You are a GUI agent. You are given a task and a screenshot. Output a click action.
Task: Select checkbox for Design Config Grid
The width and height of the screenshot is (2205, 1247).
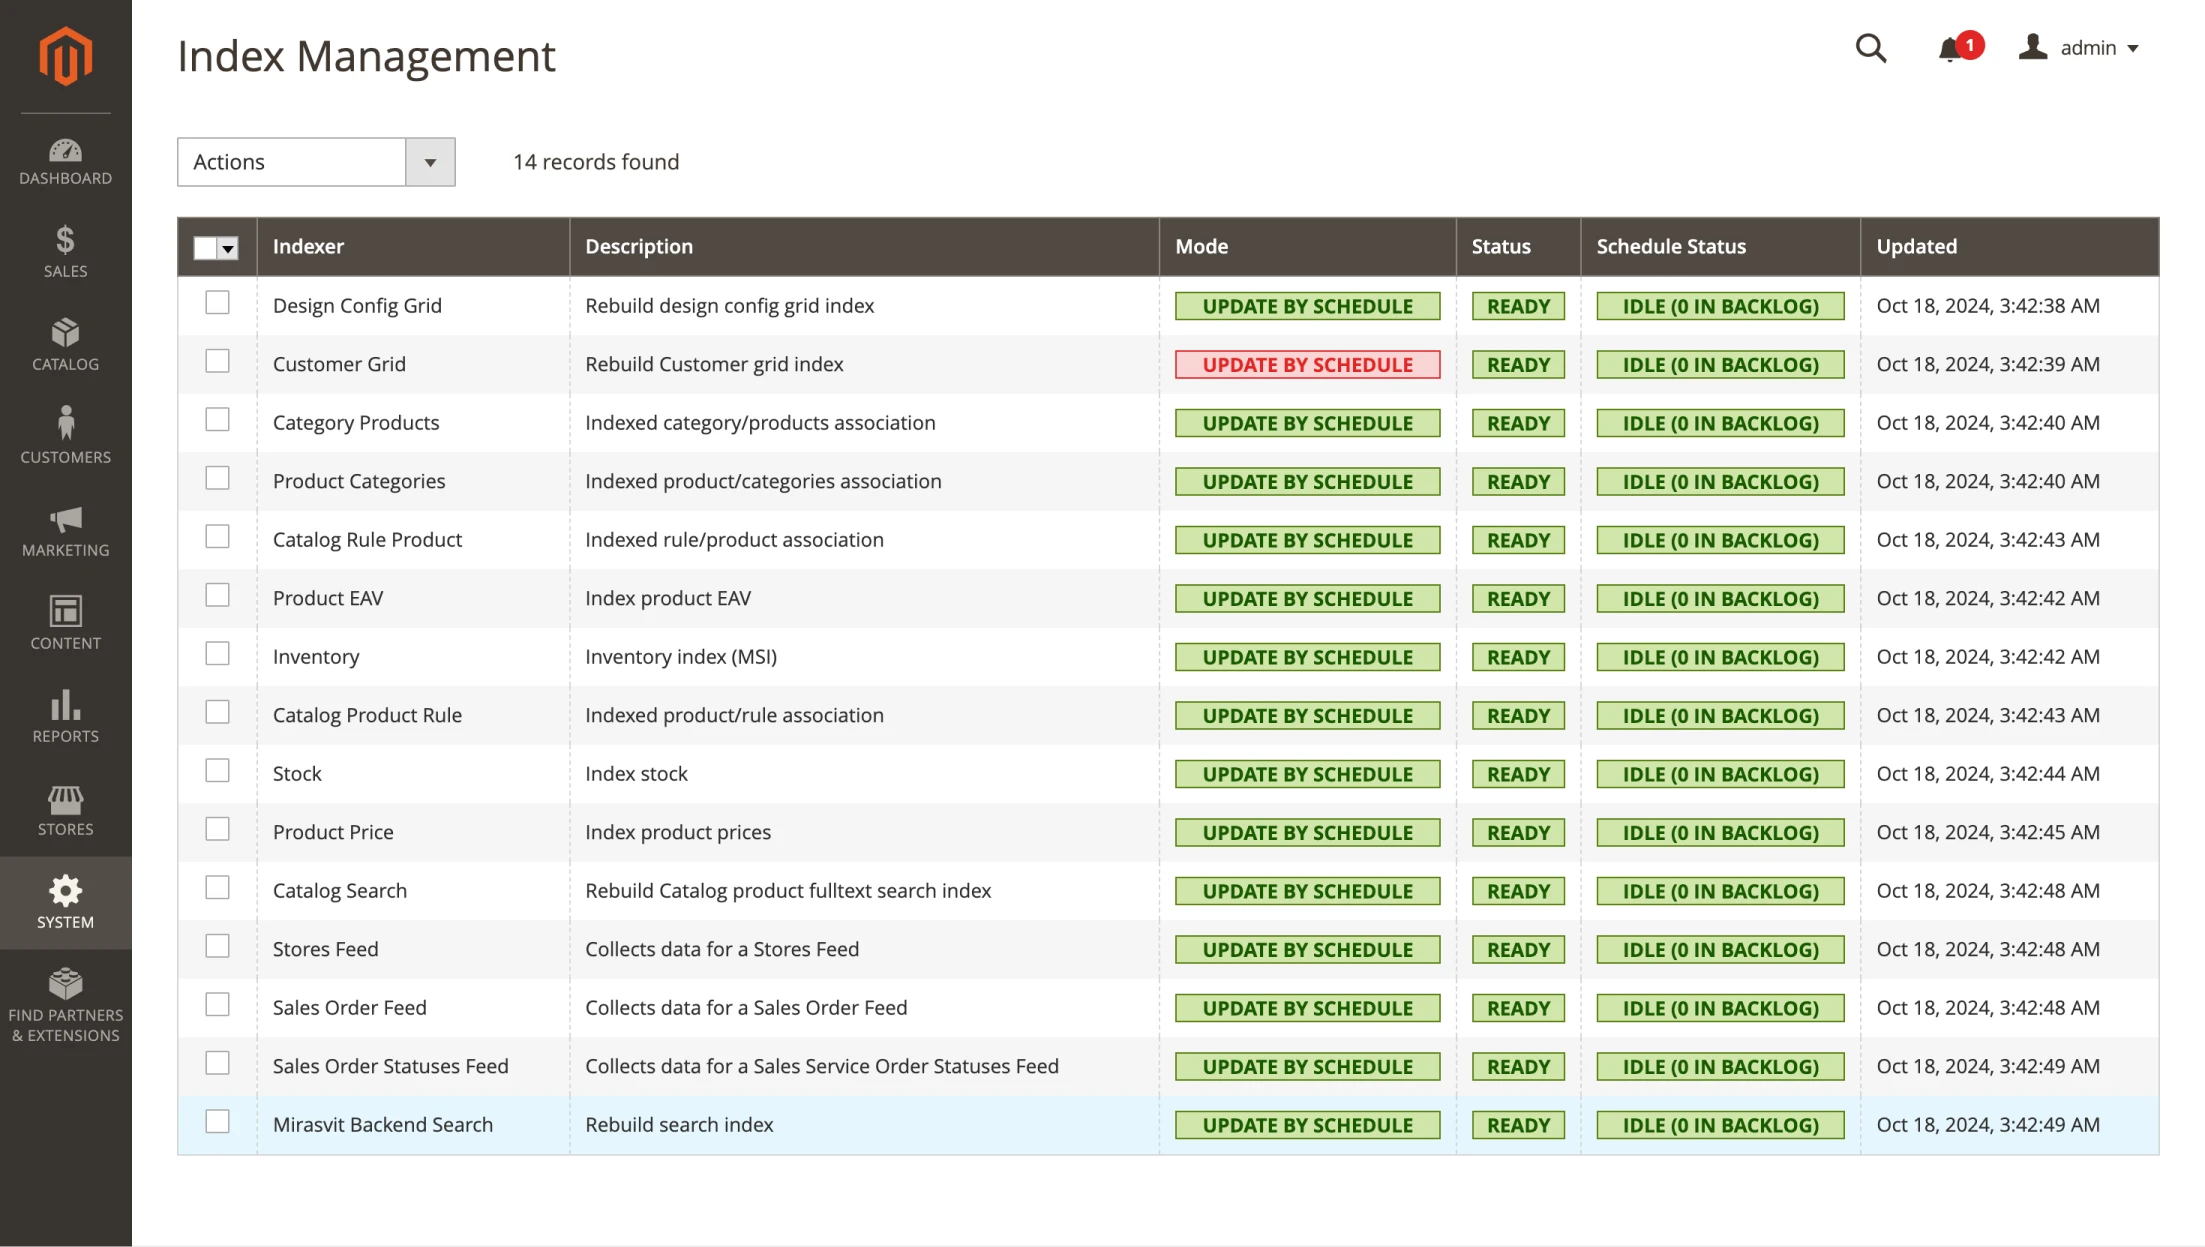click(217, 303)
